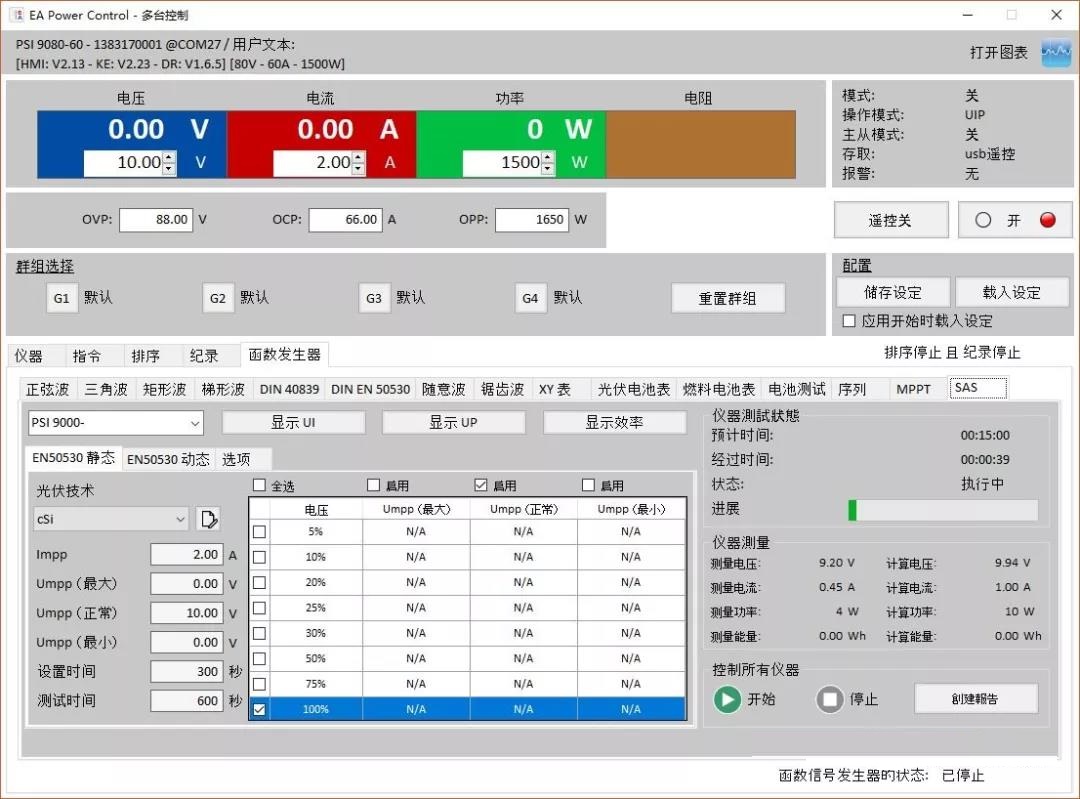
Task: Click the reset groups button
Action: (x=727, y=298)
